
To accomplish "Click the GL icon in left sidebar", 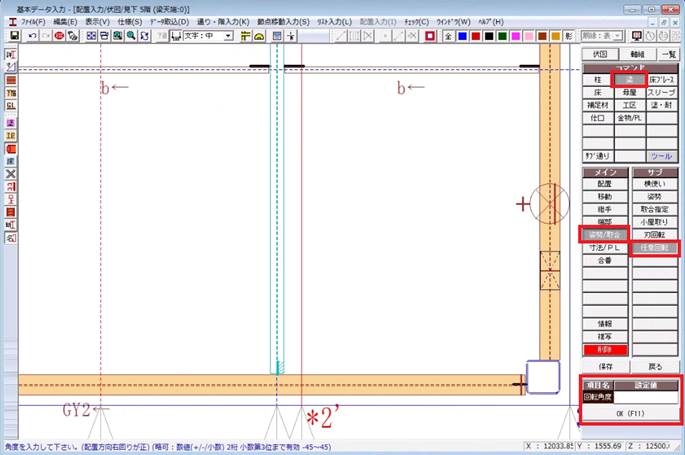I will click(11, 105).
